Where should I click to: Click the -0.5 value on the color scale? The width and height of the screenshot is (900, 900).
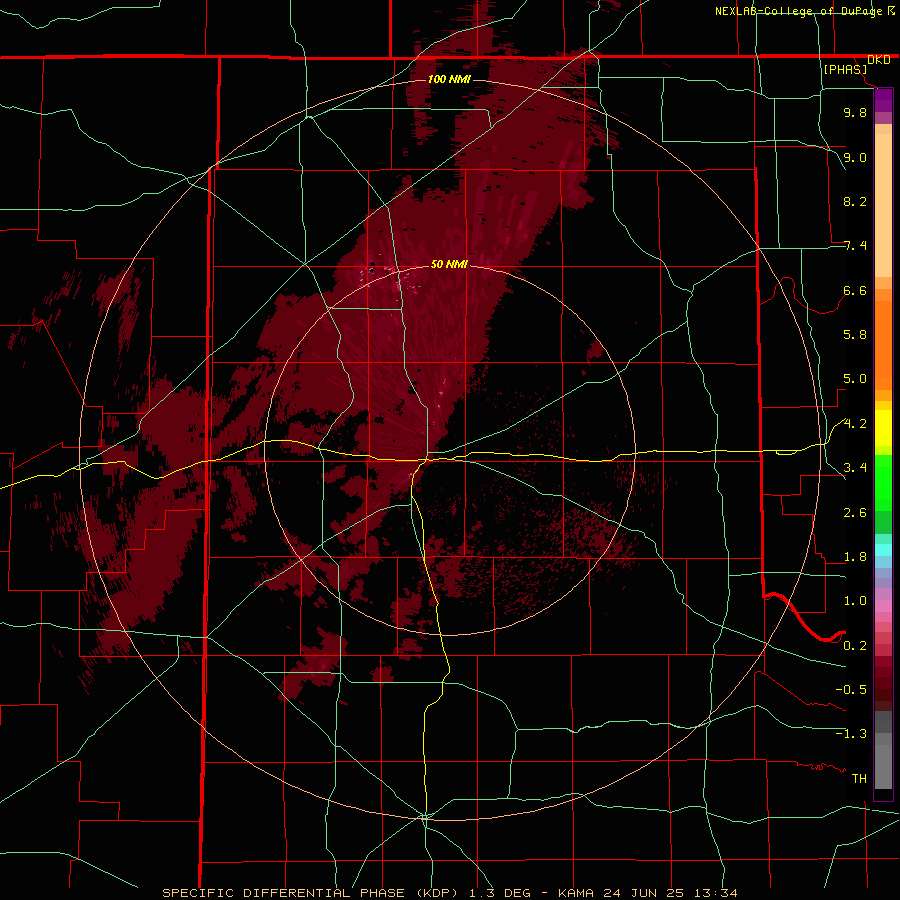(x=851, y=690)
